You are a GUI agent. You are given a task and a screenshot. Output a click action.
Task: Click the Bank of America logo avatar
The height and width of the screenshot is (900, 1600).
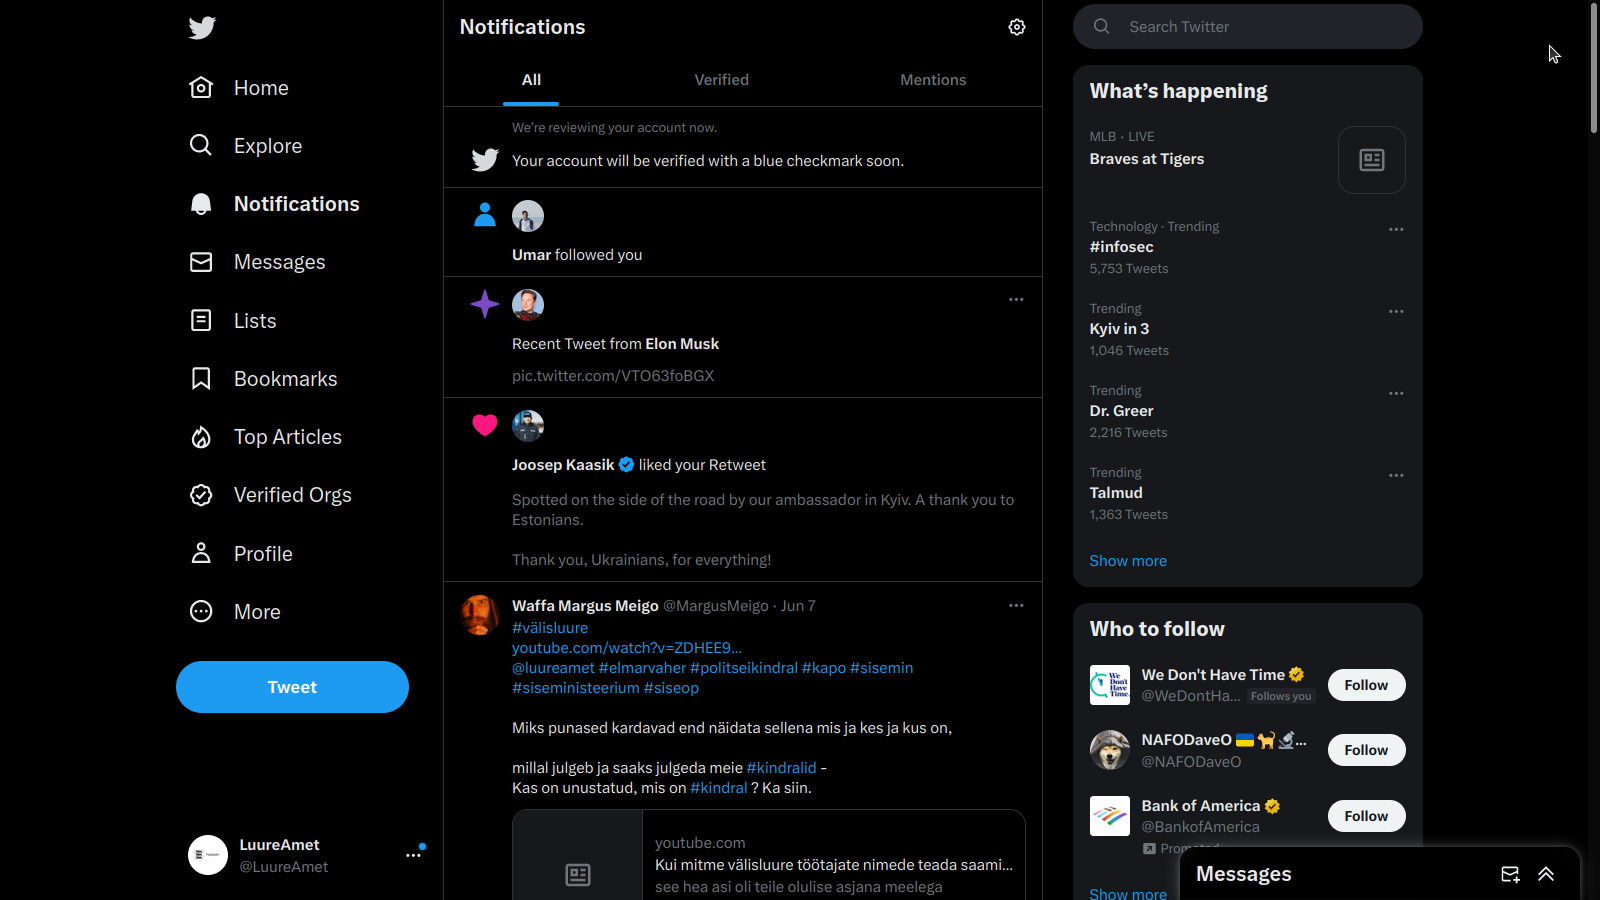coord(1110,816)
